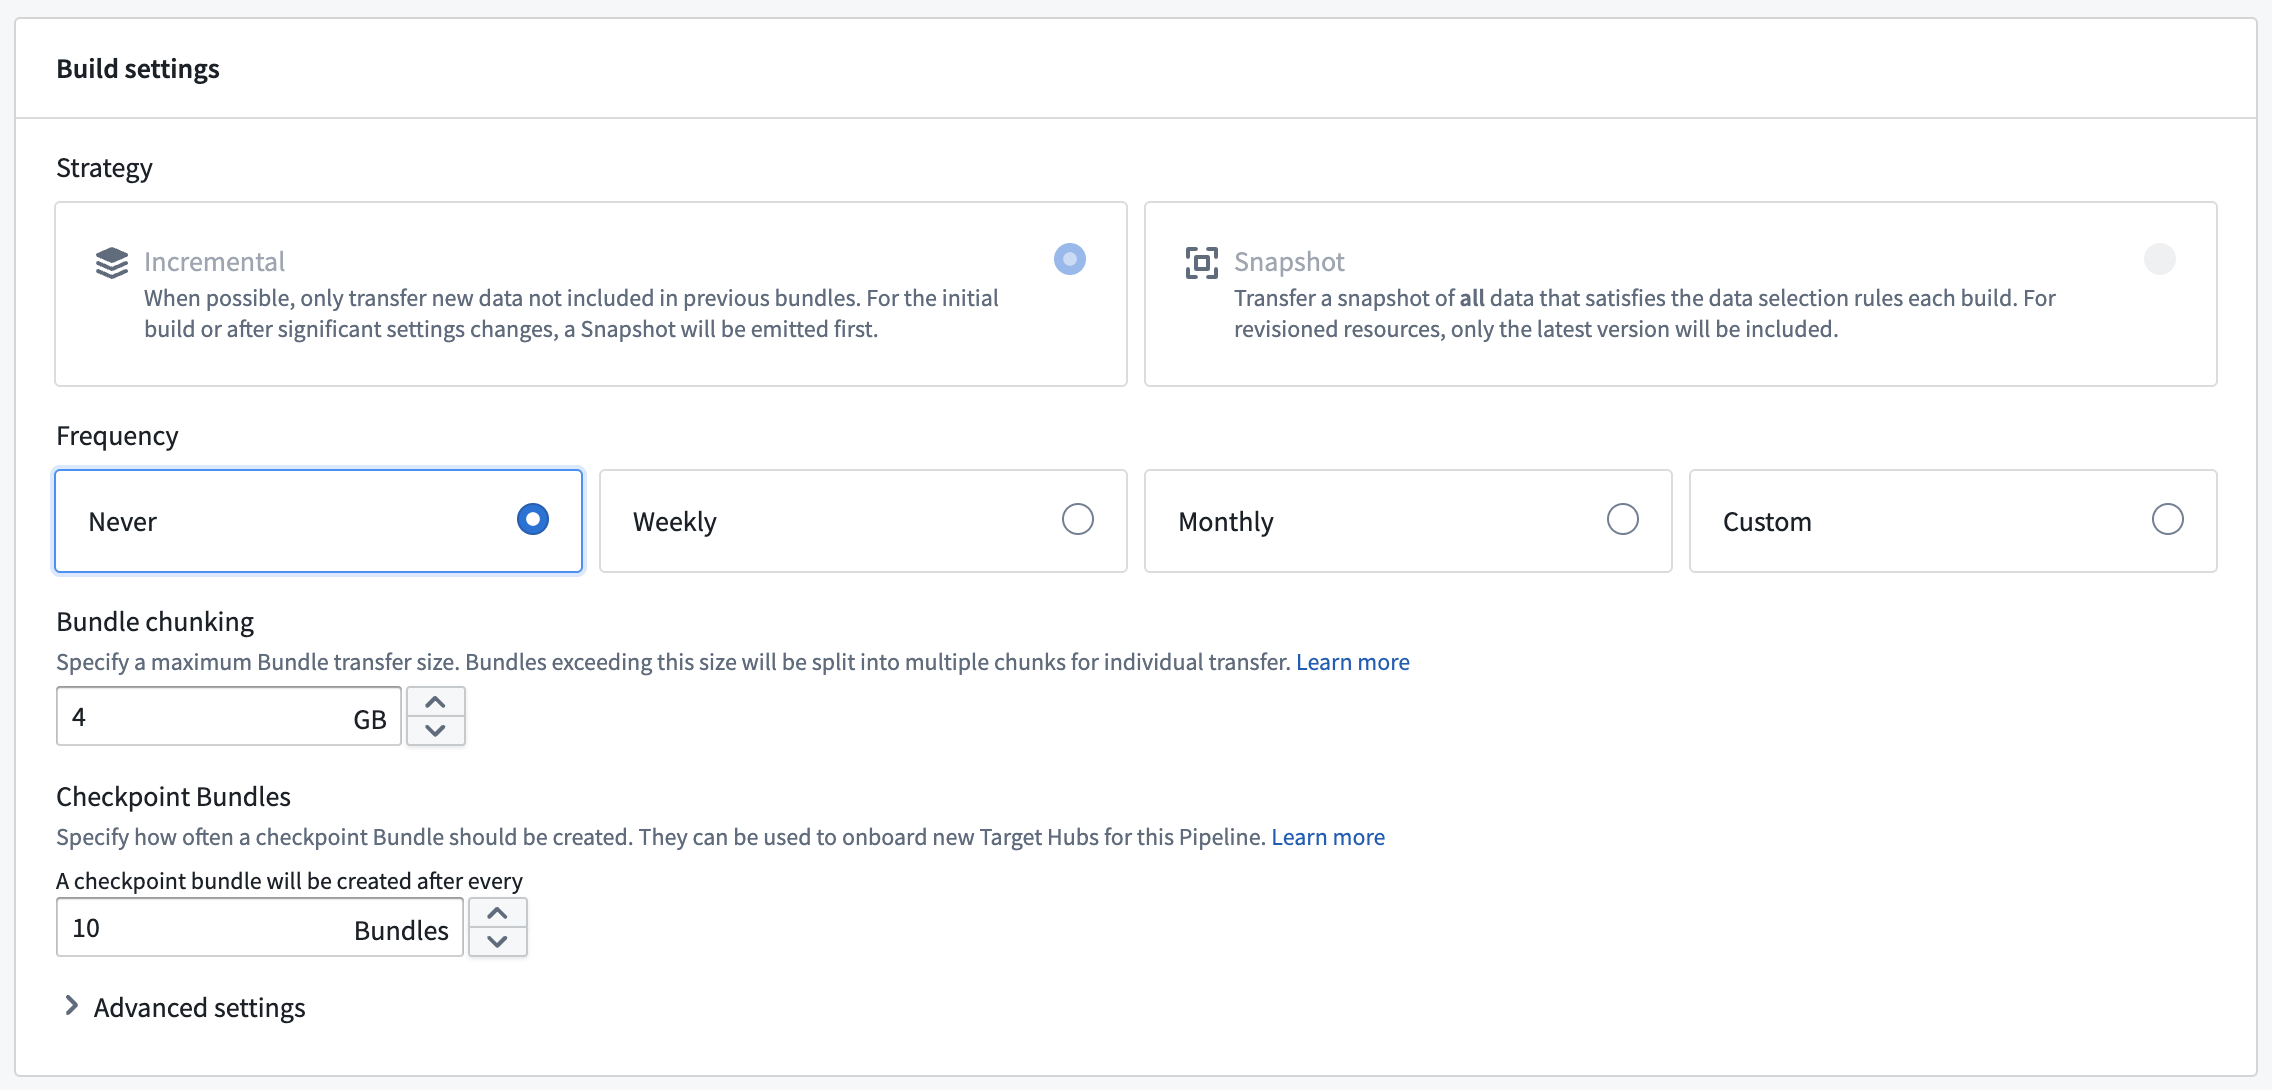Select the Snapshot strategy radio button

click(2159, 259)
